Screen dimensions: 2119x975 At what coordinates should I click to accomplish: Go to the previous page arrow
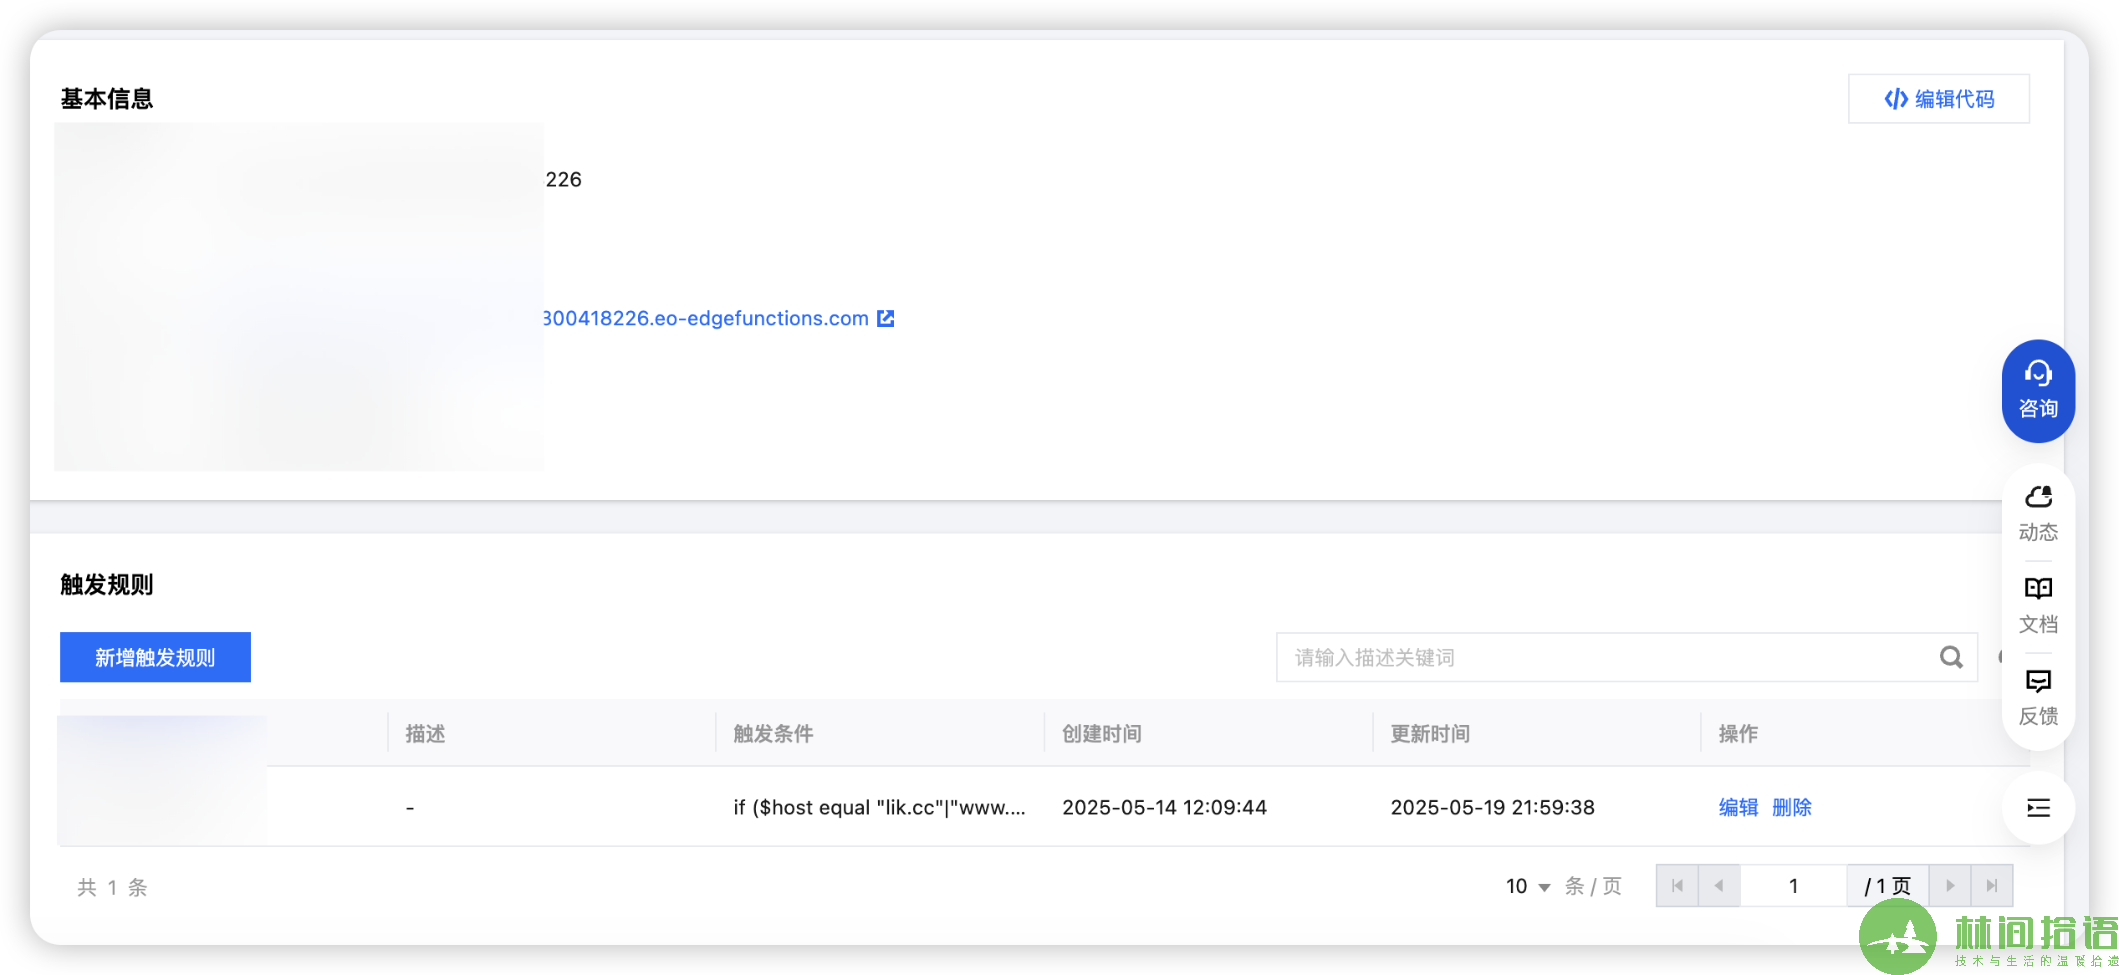(x=1719, y=886)
